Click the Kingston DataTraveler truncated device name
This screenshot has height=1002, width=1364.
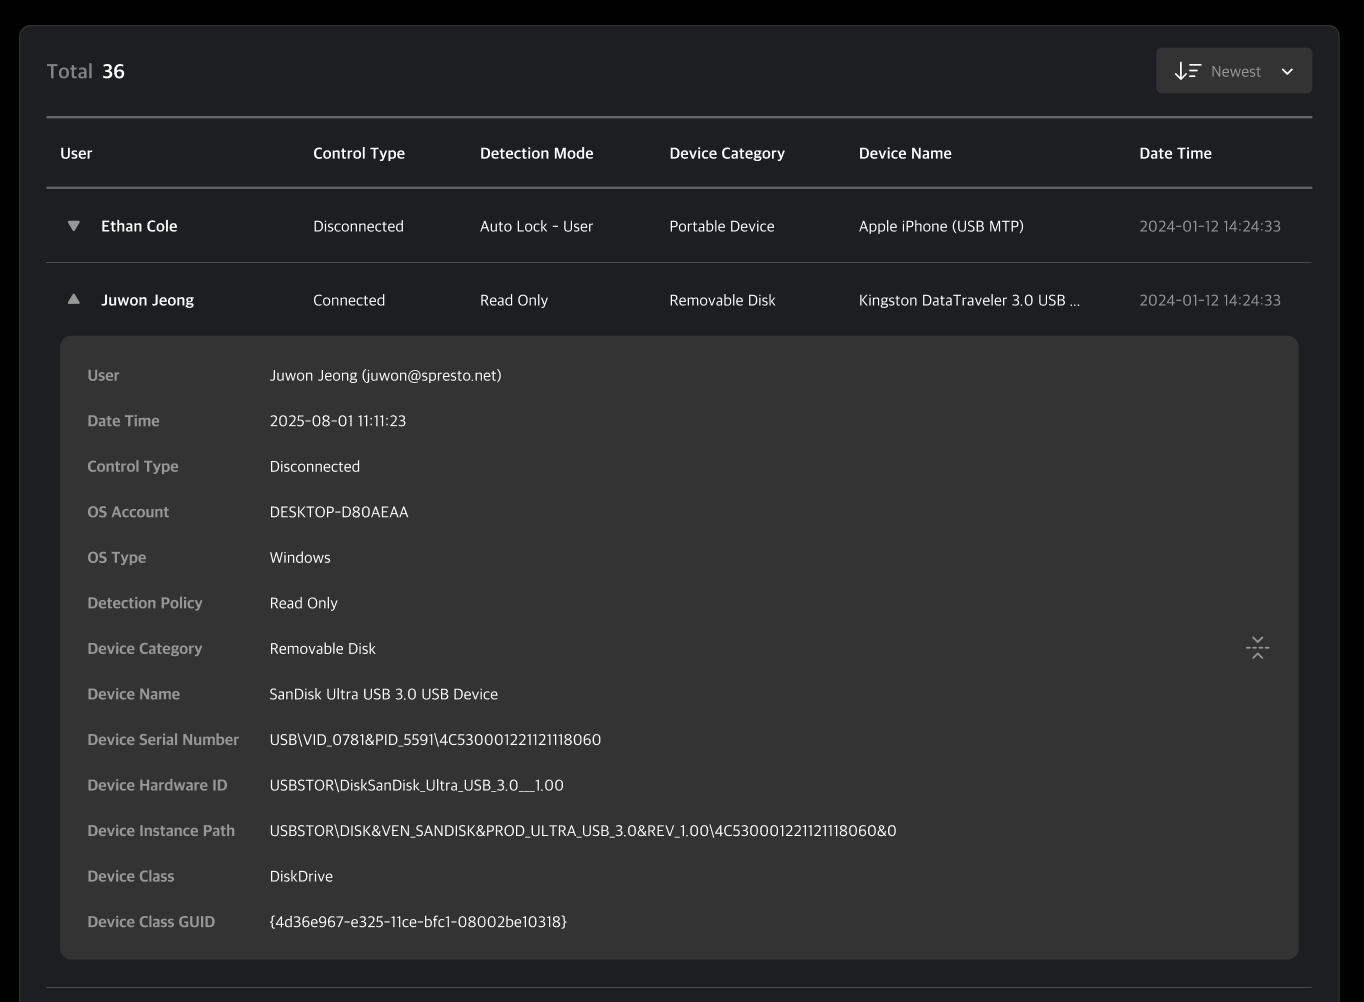coord(968,299)
